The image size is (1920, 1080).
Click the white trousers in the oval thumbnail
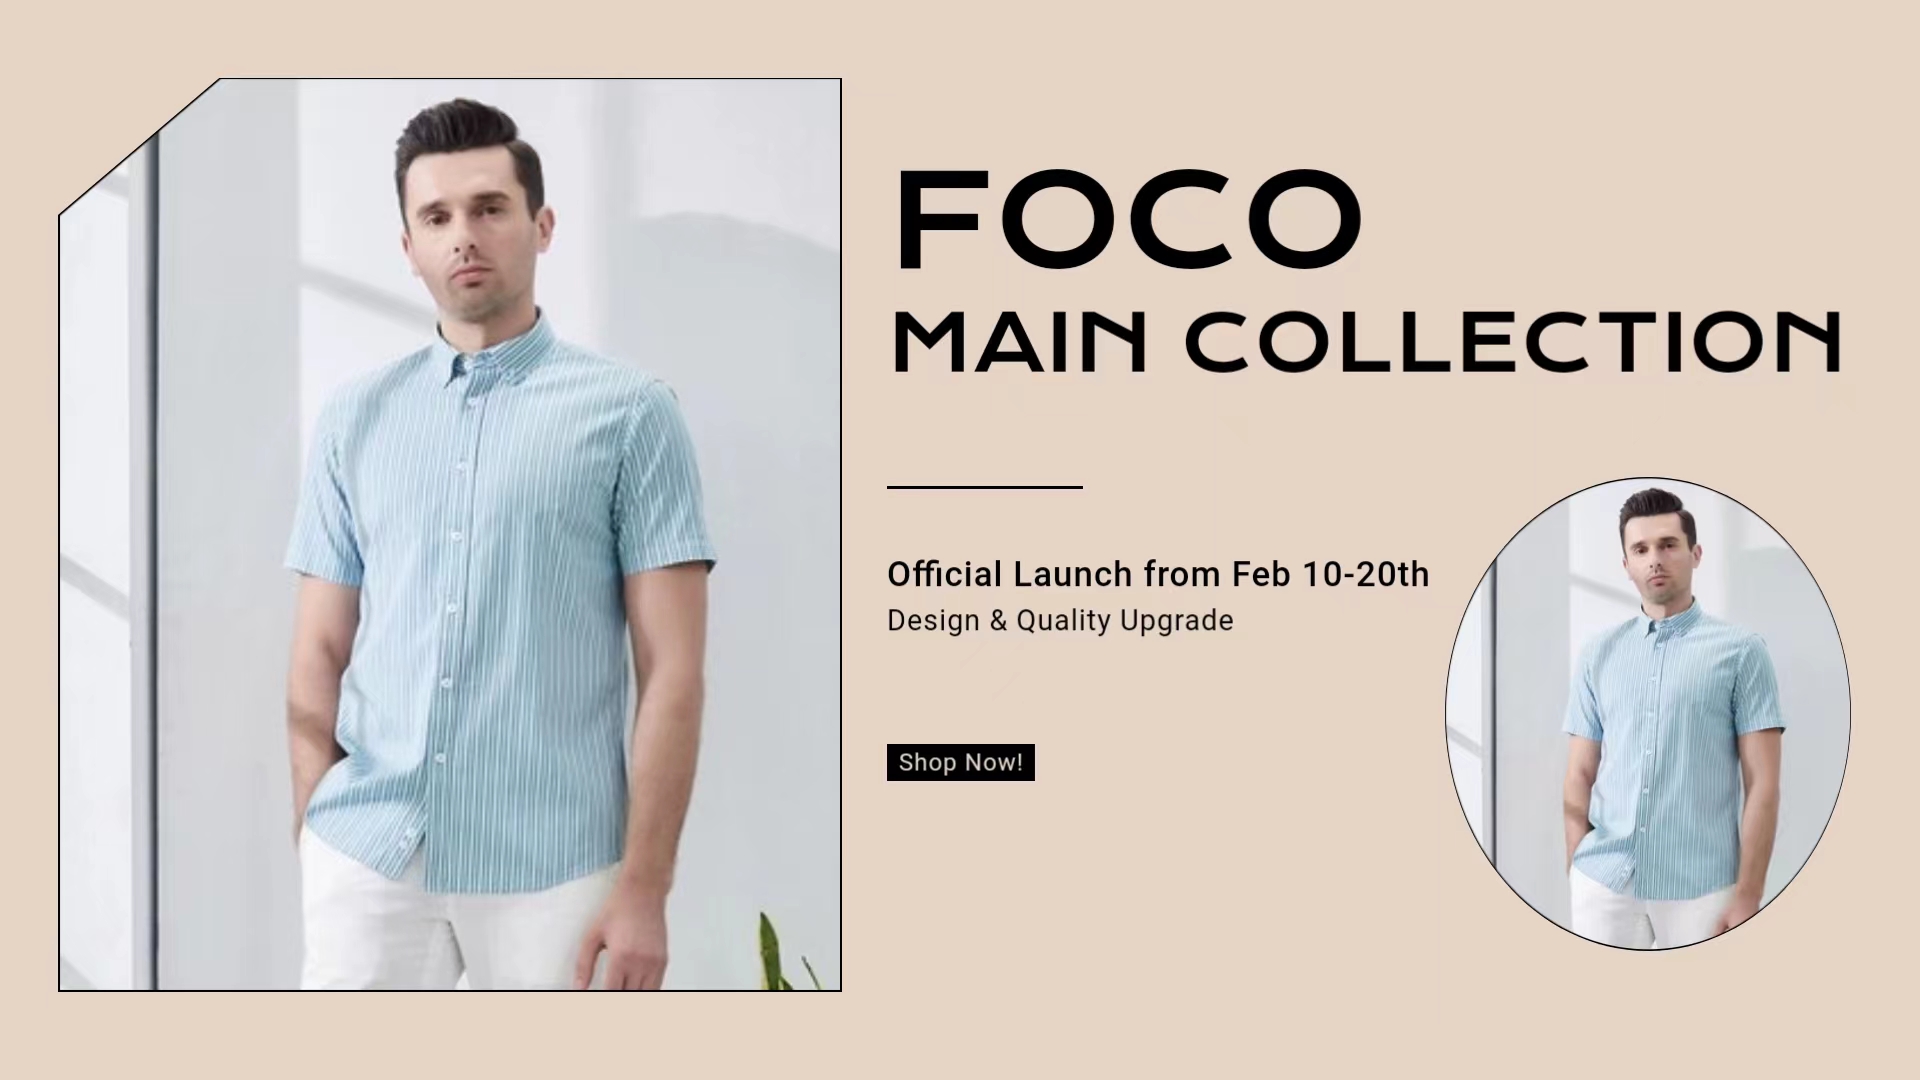[x=1640, y=910]
